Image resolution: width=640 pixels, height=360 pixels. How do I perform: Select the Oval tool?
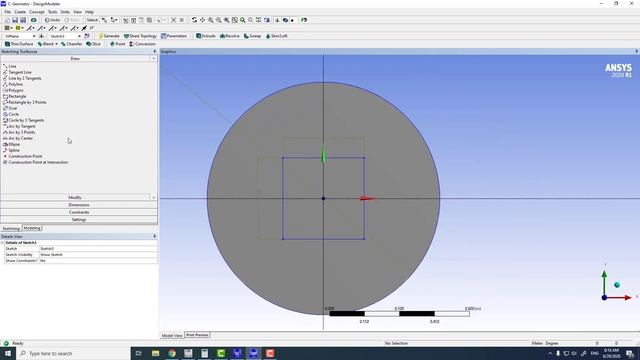[10, 108]
